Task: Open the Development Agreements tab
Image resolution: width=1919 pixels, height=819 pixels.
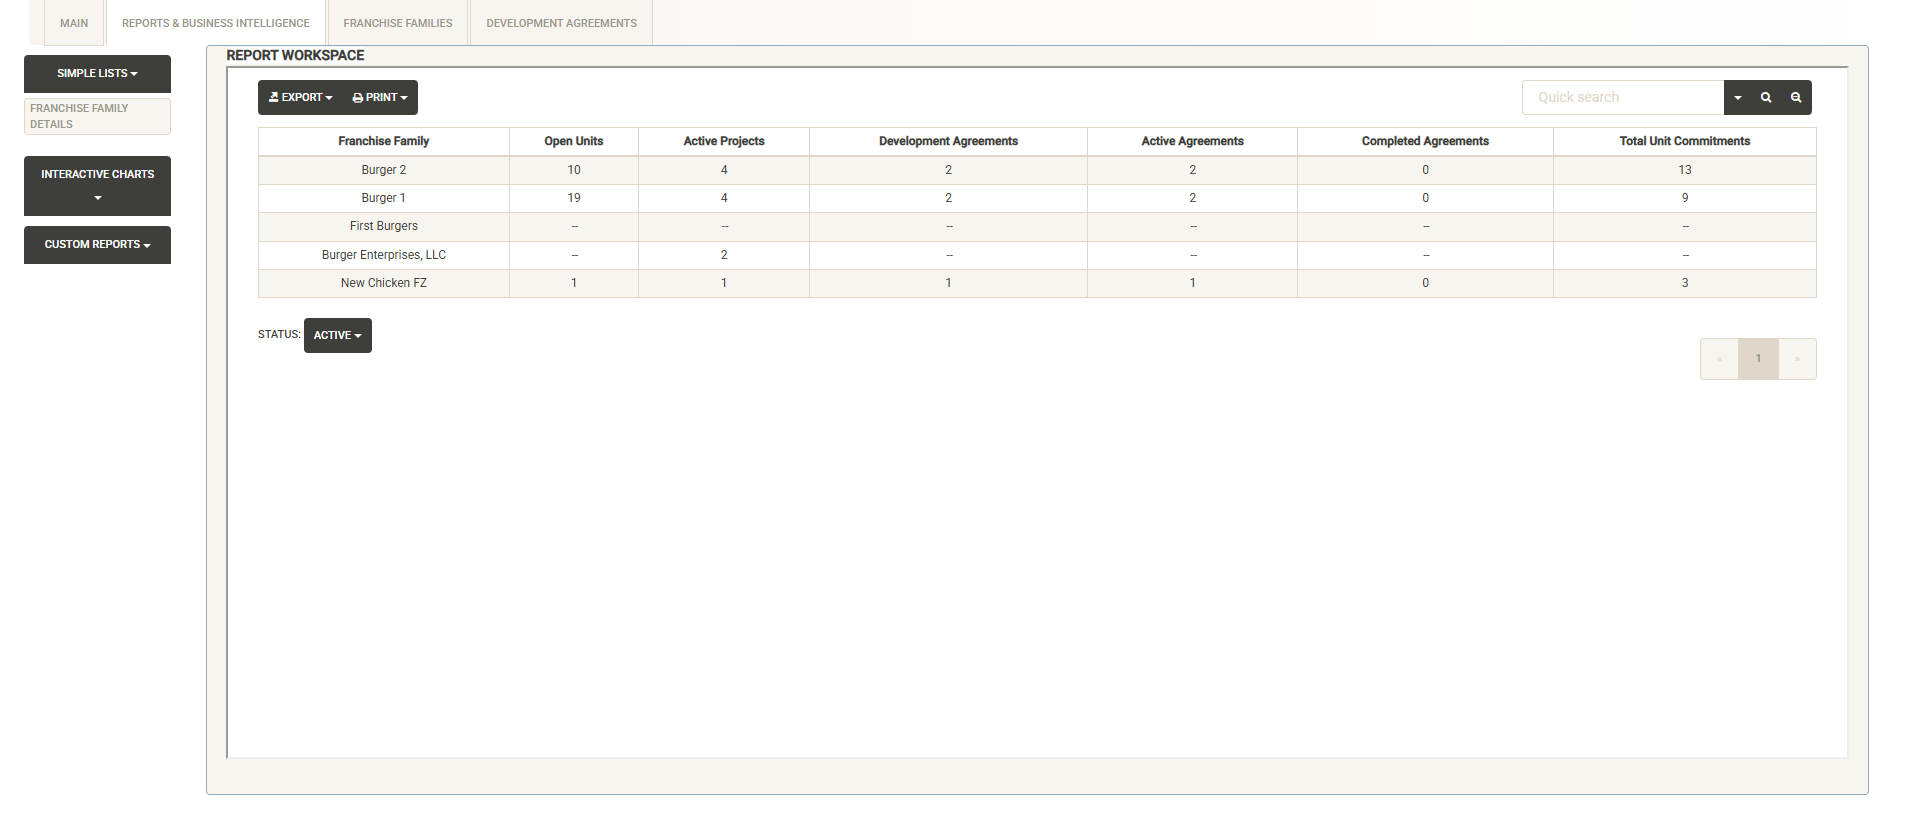Action: [561, 23]
